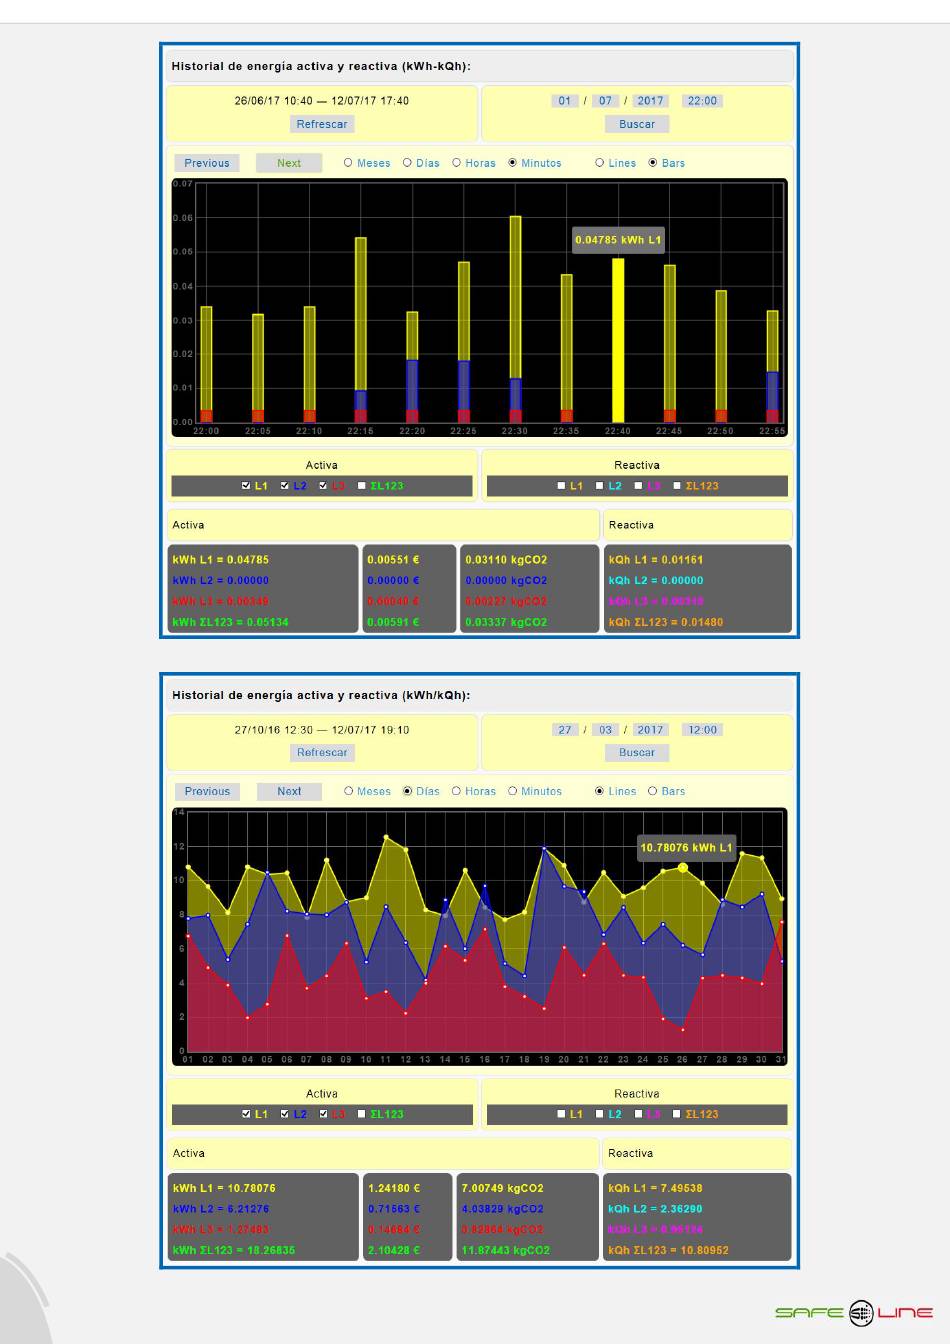Select Minutos radio in top panel
950x1344 pixels.
click(512, 162)
